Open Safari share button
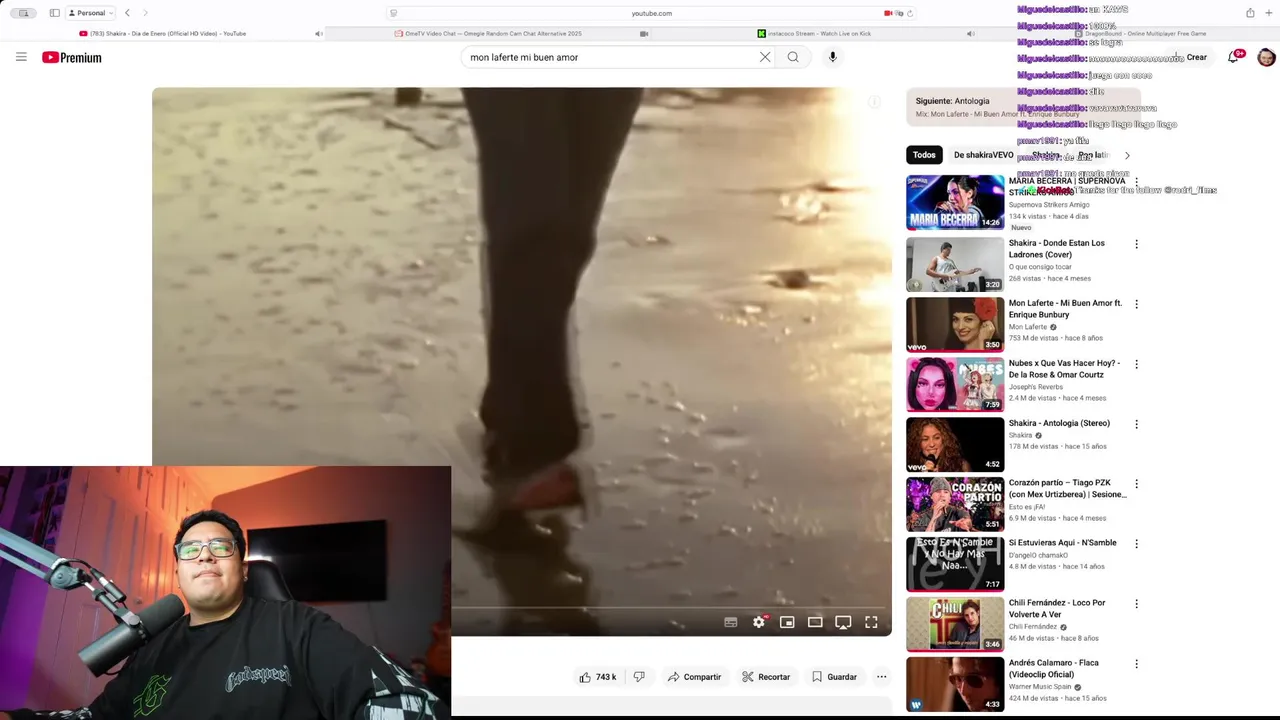This screenshot has height=720, width=1280. (1250, 13)
